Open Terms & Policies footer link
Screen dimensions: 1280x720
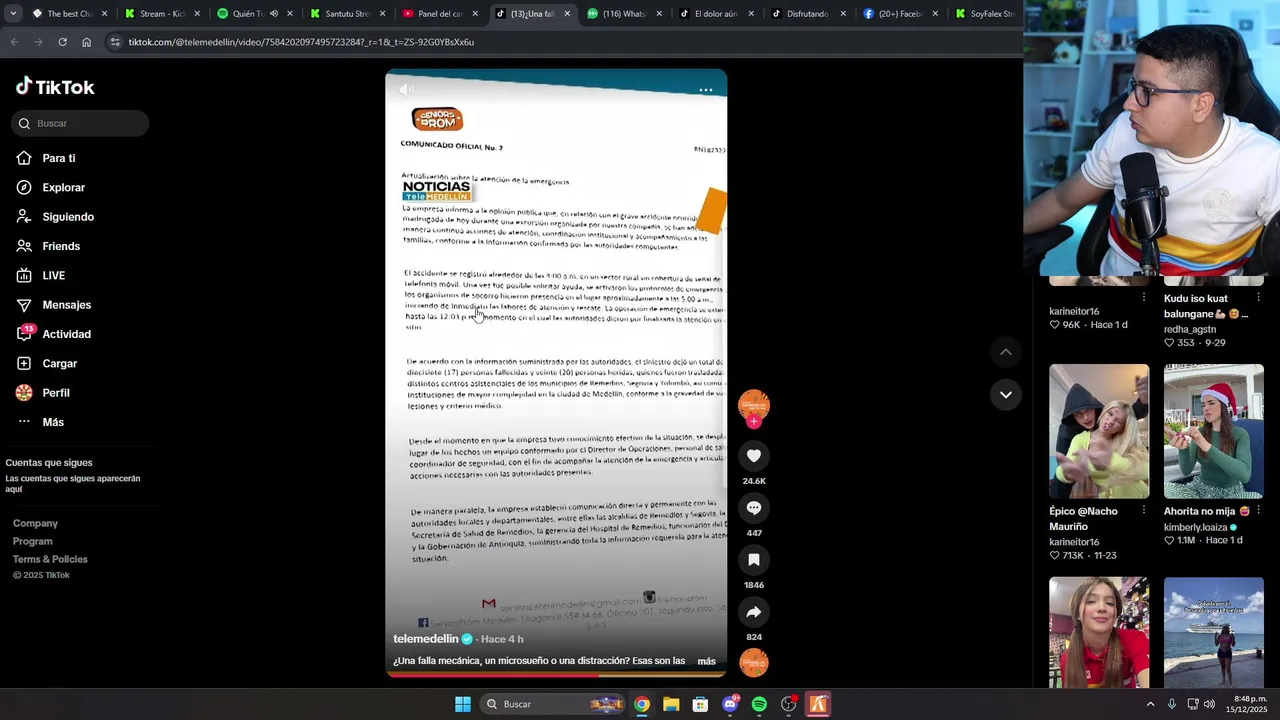click(50, 559)
